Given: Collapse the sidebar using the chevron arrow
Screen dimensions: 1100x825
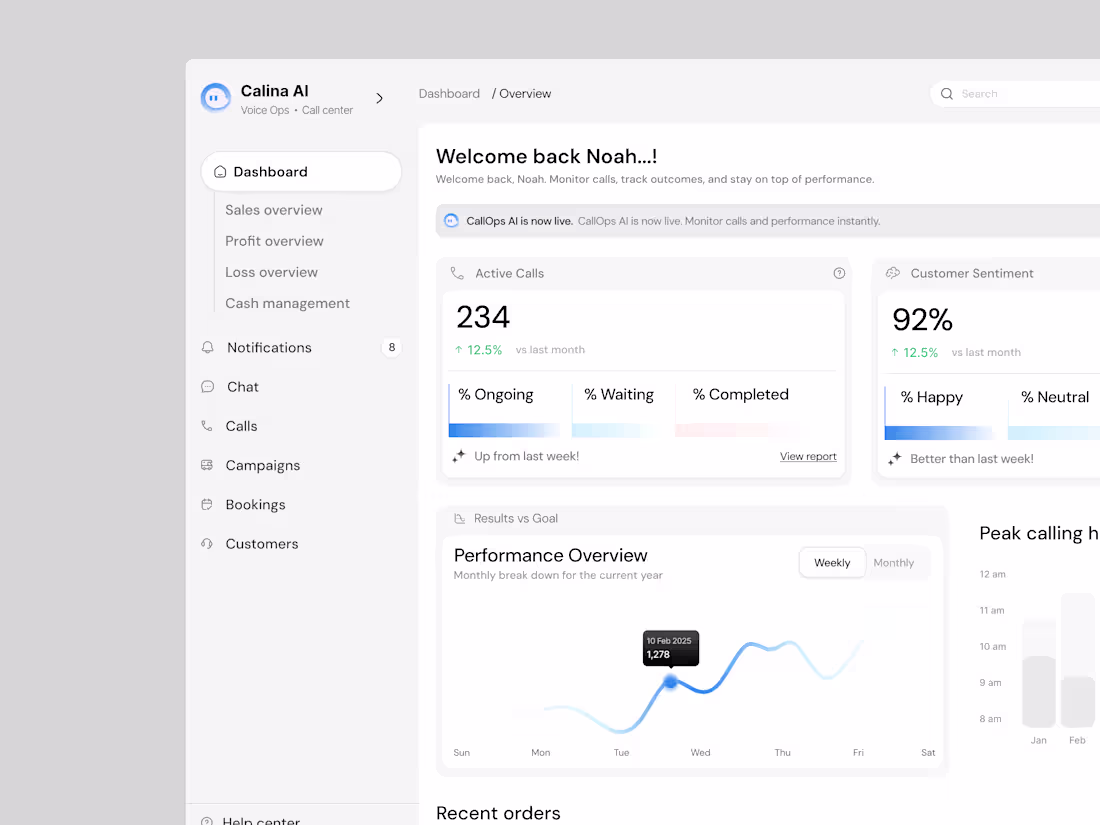Looking at the screenshot, I should point(379,98).
